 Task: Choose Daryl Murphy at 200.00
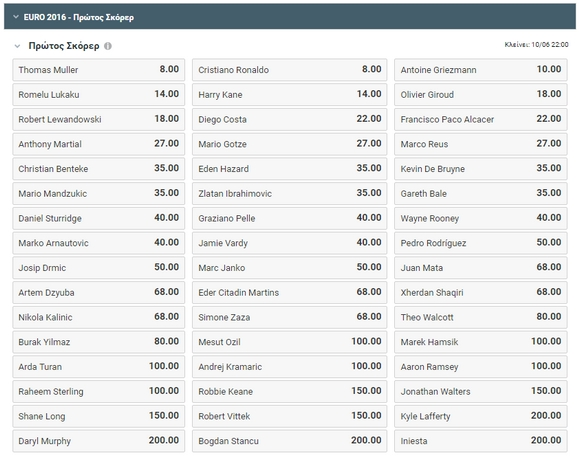98,441
